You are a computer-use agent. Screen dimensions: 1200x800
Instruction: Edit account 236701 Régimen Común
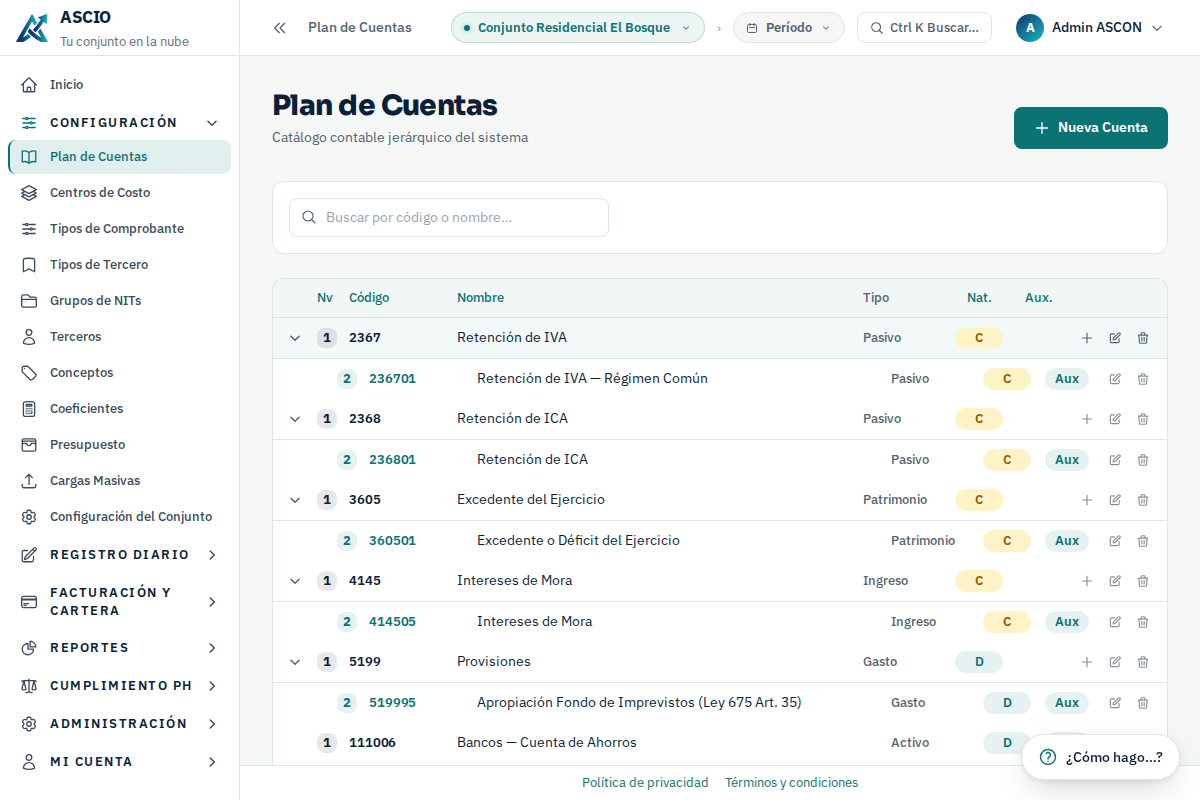1115,379
